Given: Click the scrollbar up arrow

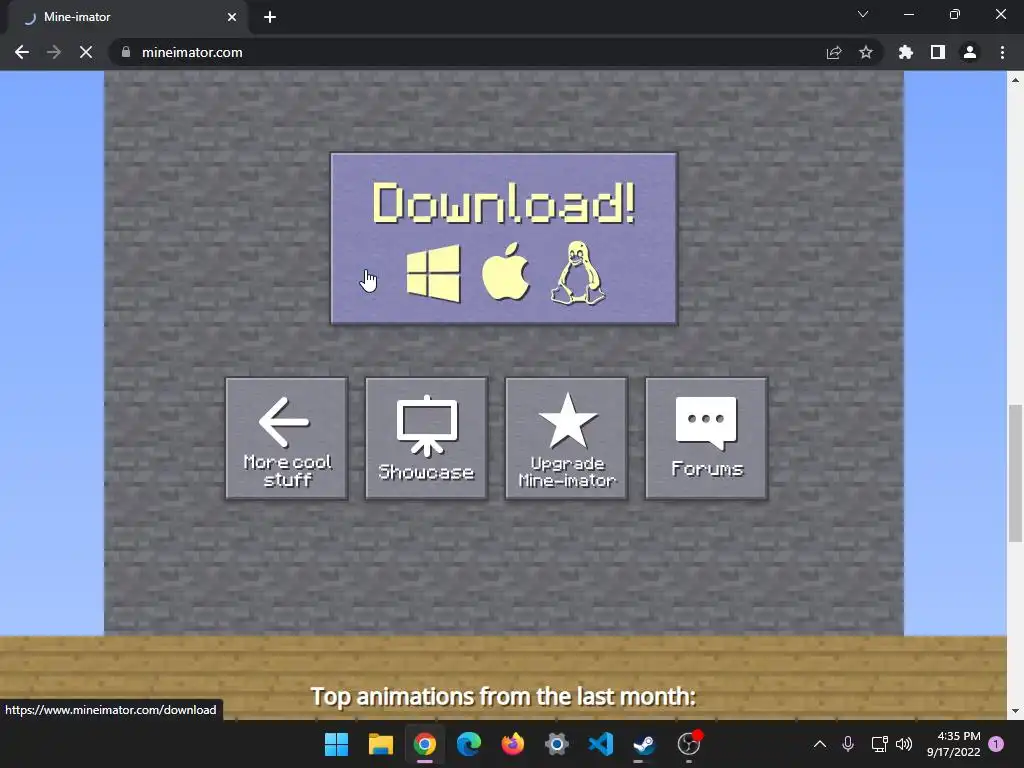Looking at the screenshot, I should coord(1015,80).
